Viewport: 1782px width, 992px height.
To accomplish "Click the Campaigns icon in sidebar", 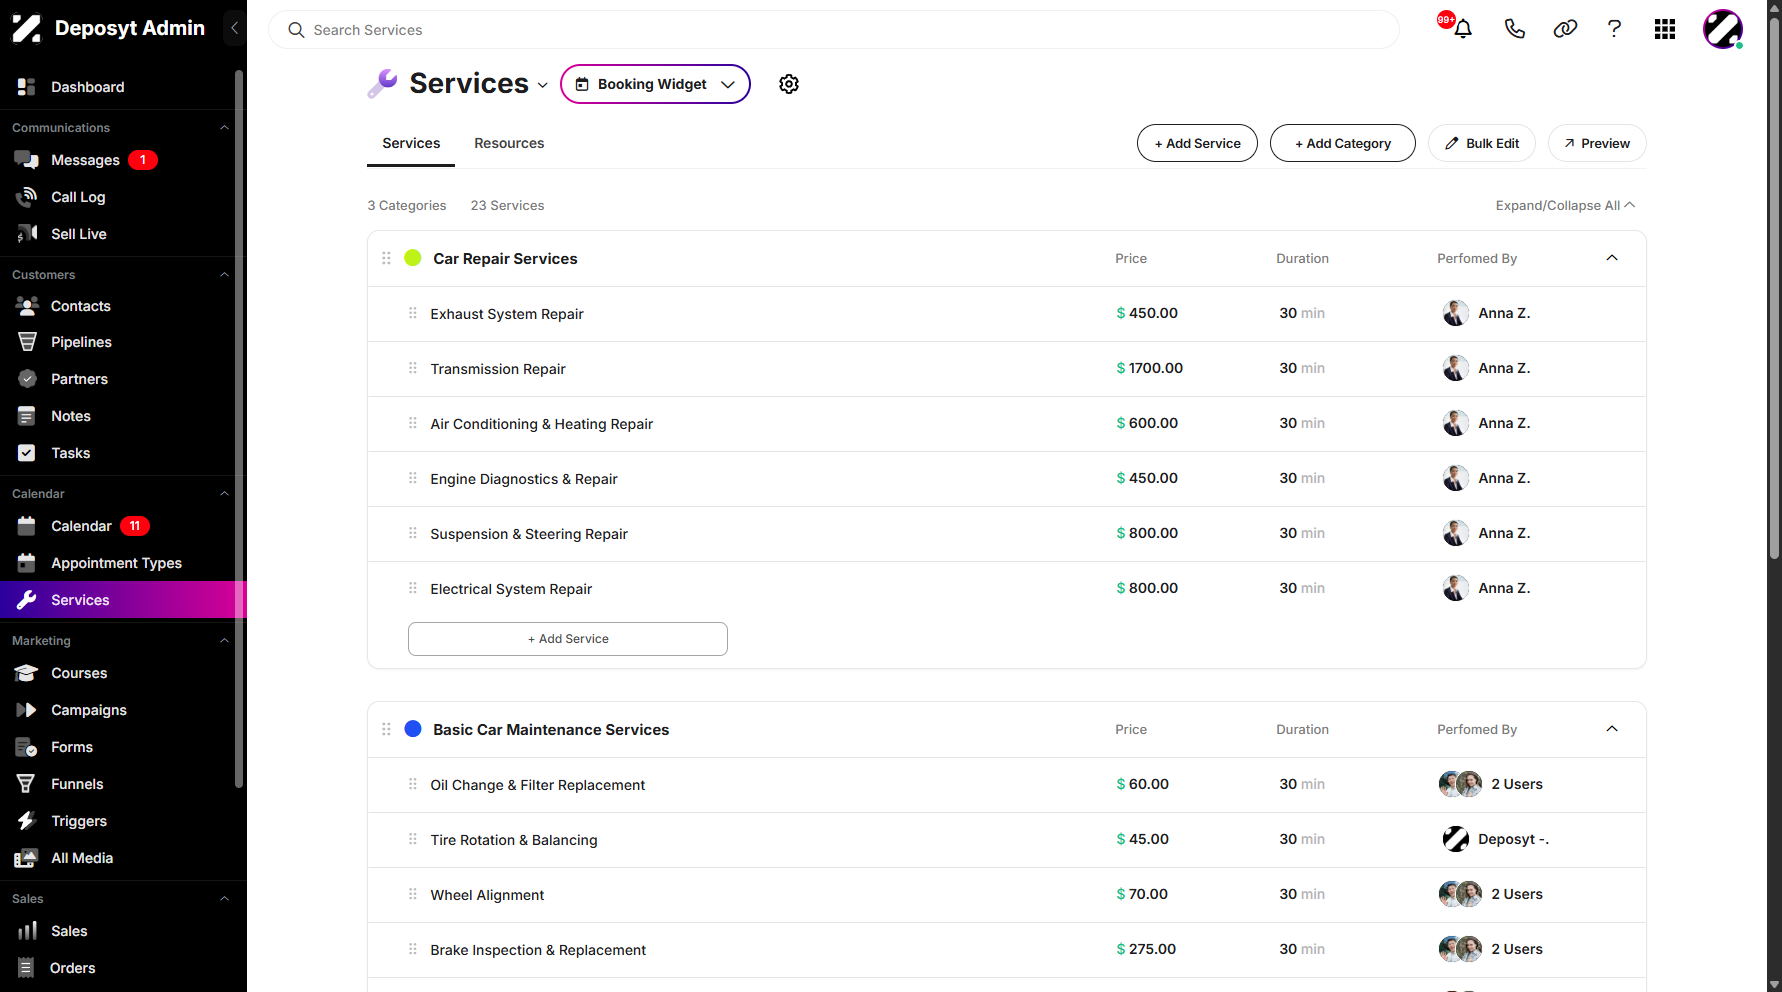I will [x=27, y=710].
